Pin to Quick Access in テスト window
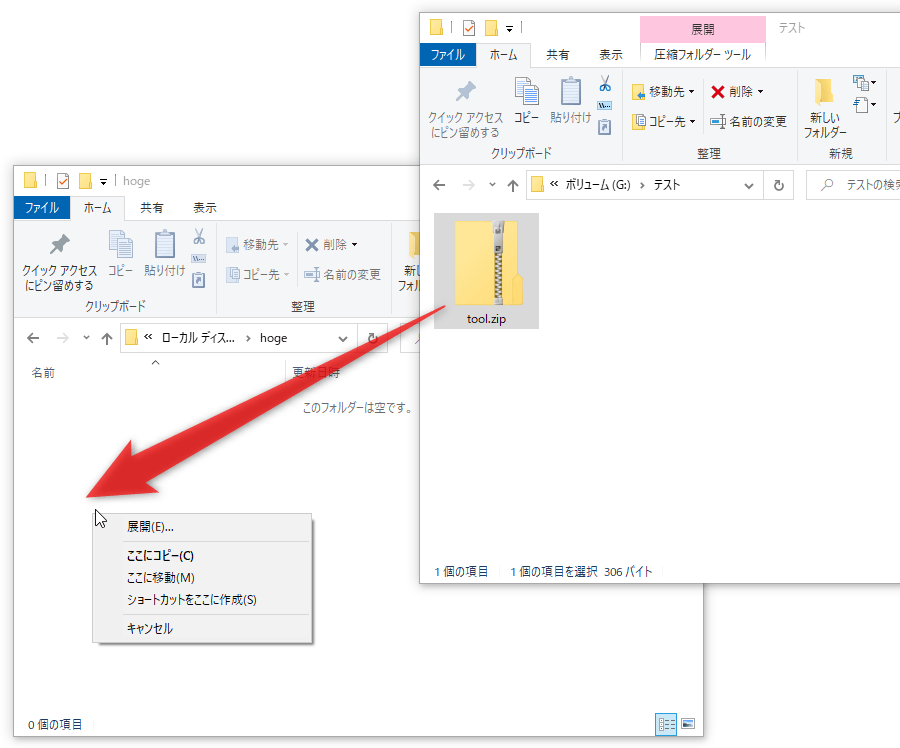Image resolution: width=900 pixels, height=748 pixels. pyautogui.click(x=465, y=108)
